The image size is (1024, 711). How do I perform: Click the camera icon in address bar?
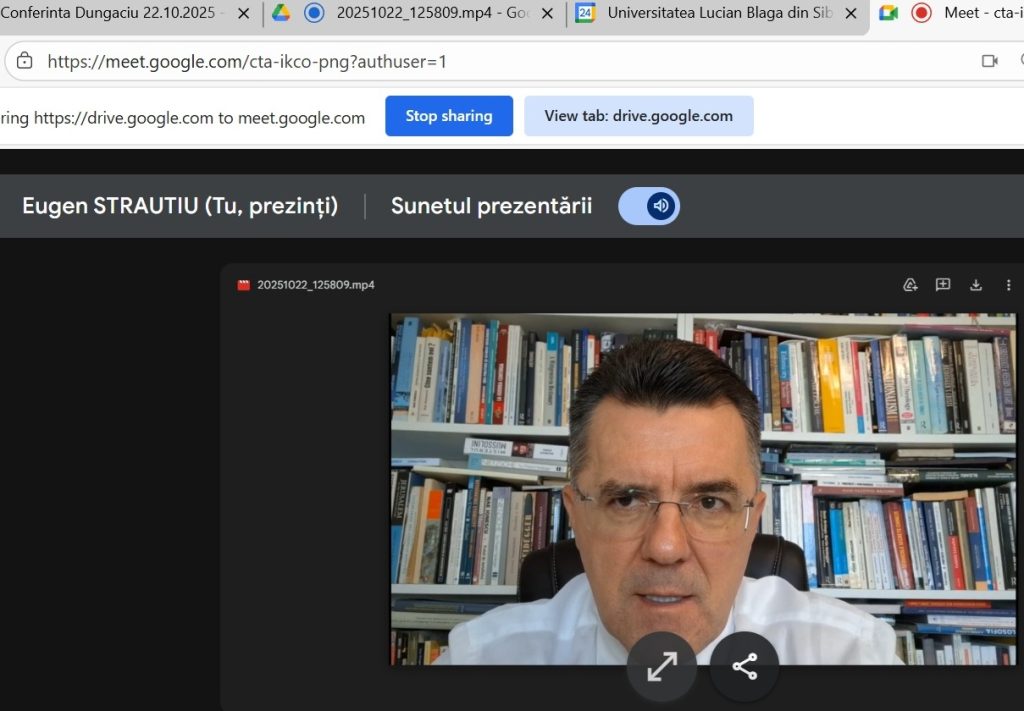pos(989,61)
